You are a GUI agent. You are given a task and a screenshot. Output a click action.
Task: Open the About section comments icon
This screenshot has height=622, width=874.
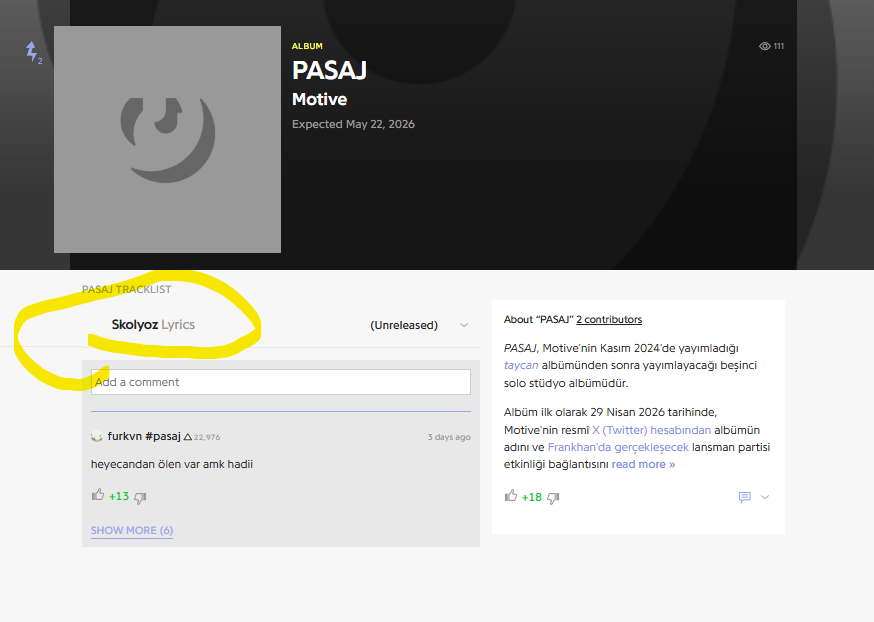click(745, 497)
